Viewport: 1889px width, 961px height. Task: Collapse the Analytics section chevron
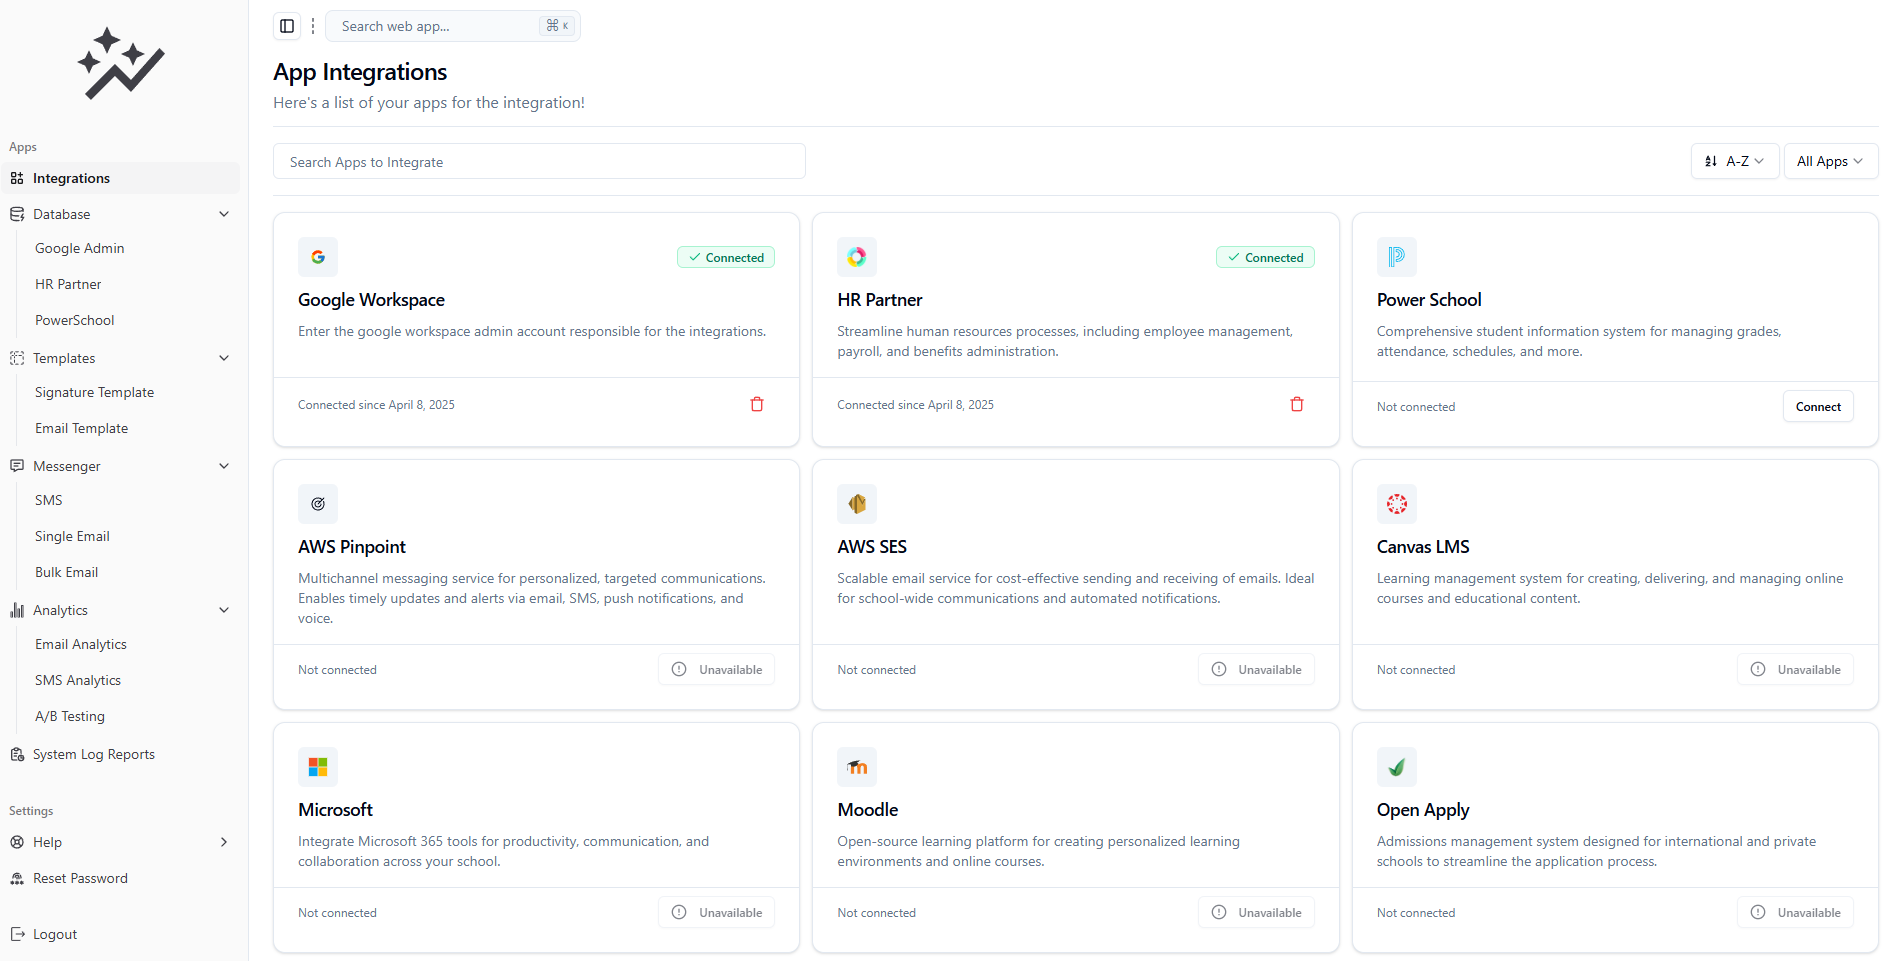coord(224,610)
